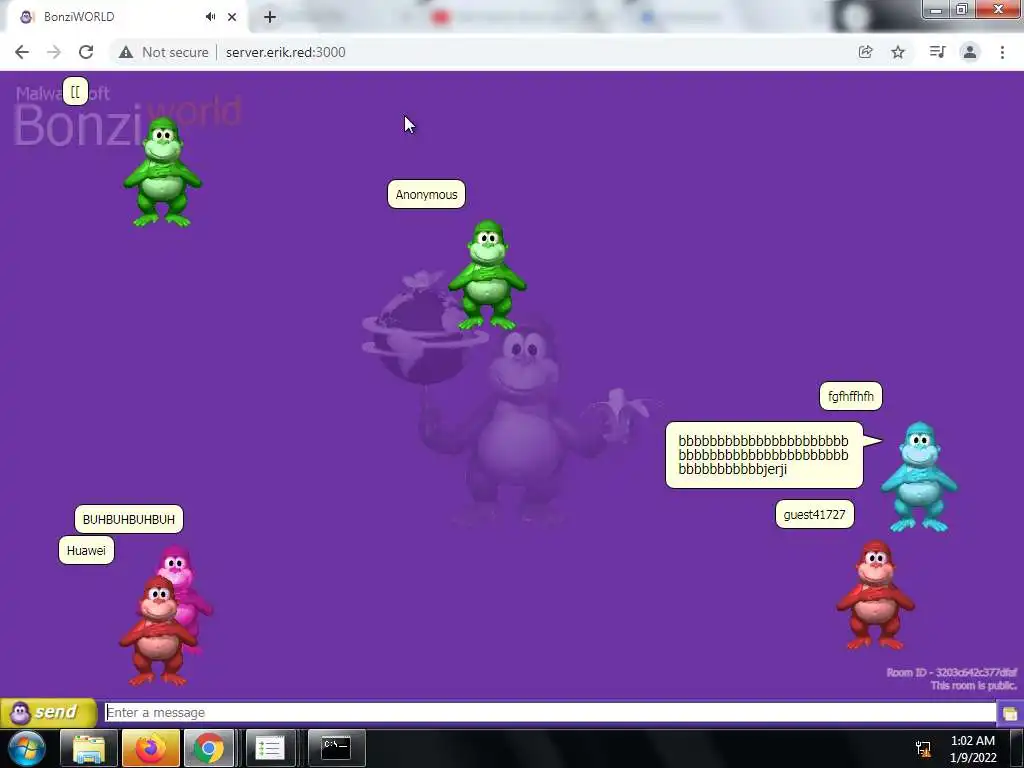Open File Explorer from the taskbar

[x=89, y=748]
